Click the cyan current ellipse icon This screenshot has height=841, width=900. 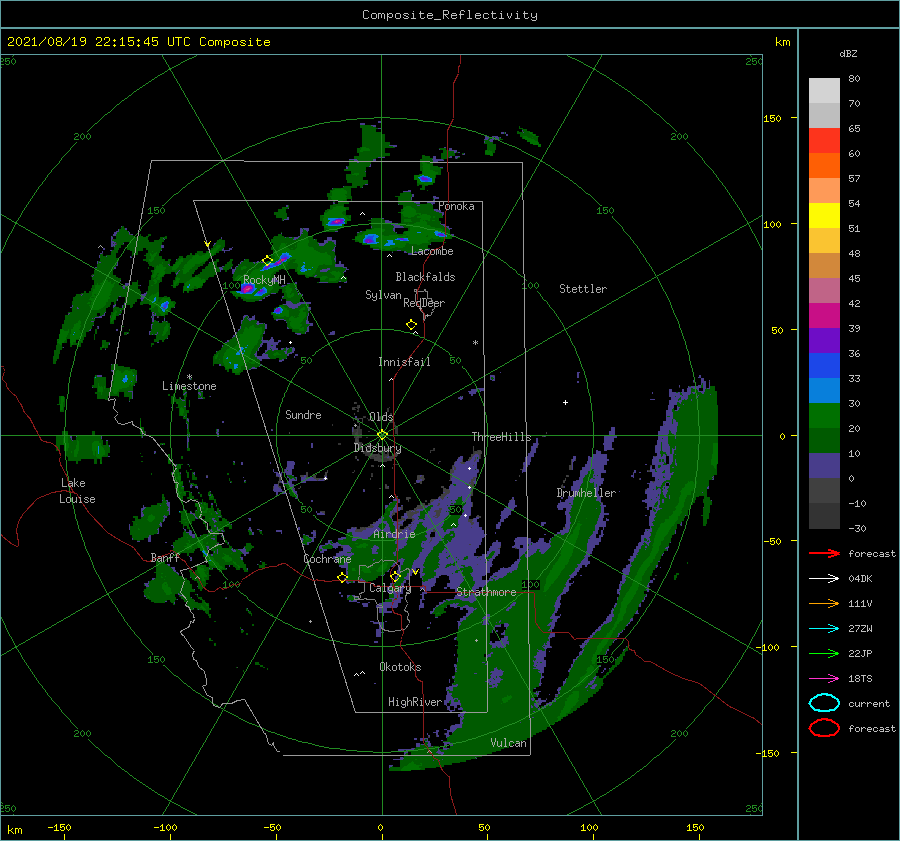[x=824, y=703]
